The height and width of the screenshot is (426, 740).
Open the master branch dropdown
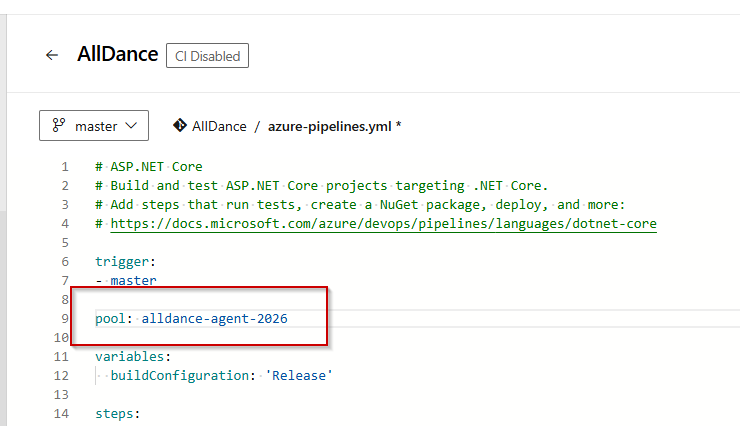(x=94, y=126)
